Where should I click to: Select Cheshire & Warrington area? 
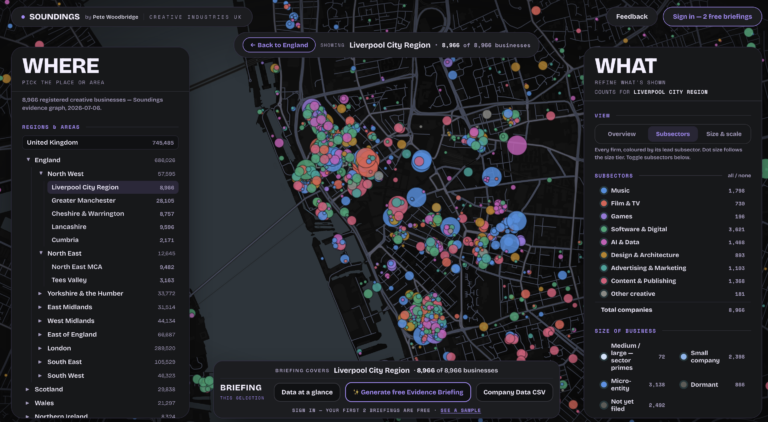tap(113, 213)
